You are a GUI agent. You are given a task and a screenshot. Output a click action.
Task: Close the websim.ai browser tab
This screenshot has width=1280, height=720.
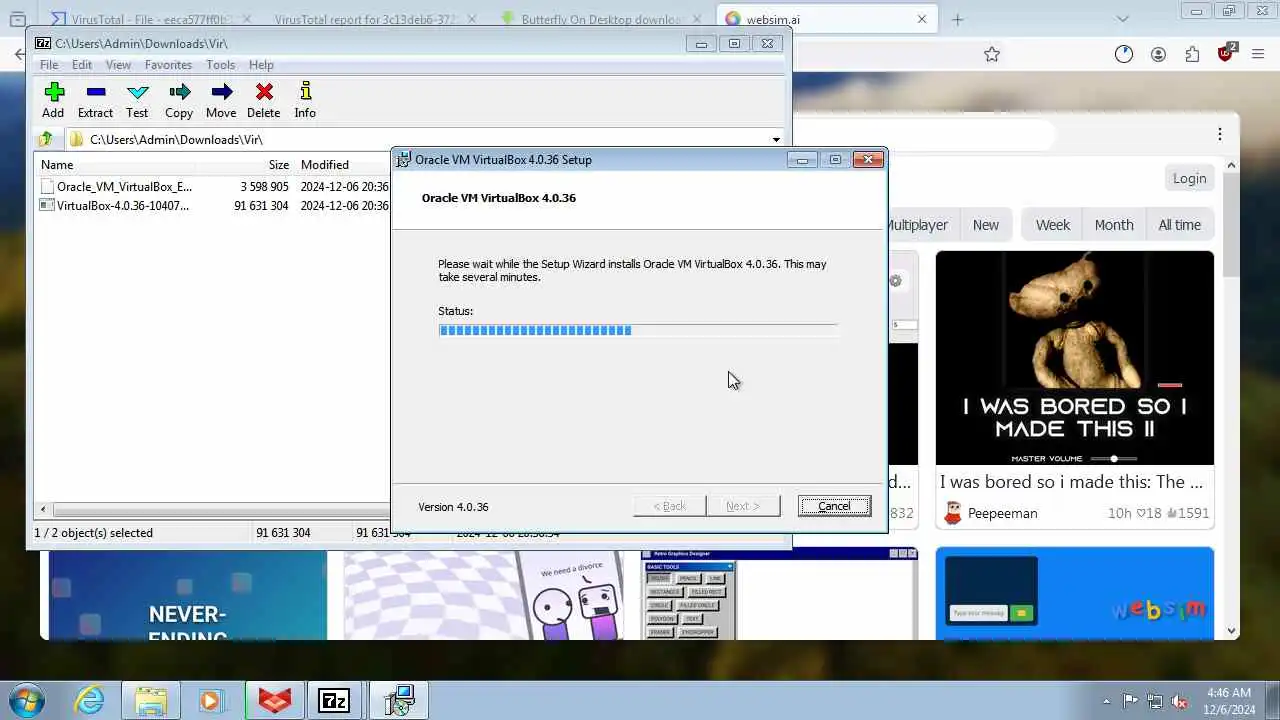coord(922,19)
